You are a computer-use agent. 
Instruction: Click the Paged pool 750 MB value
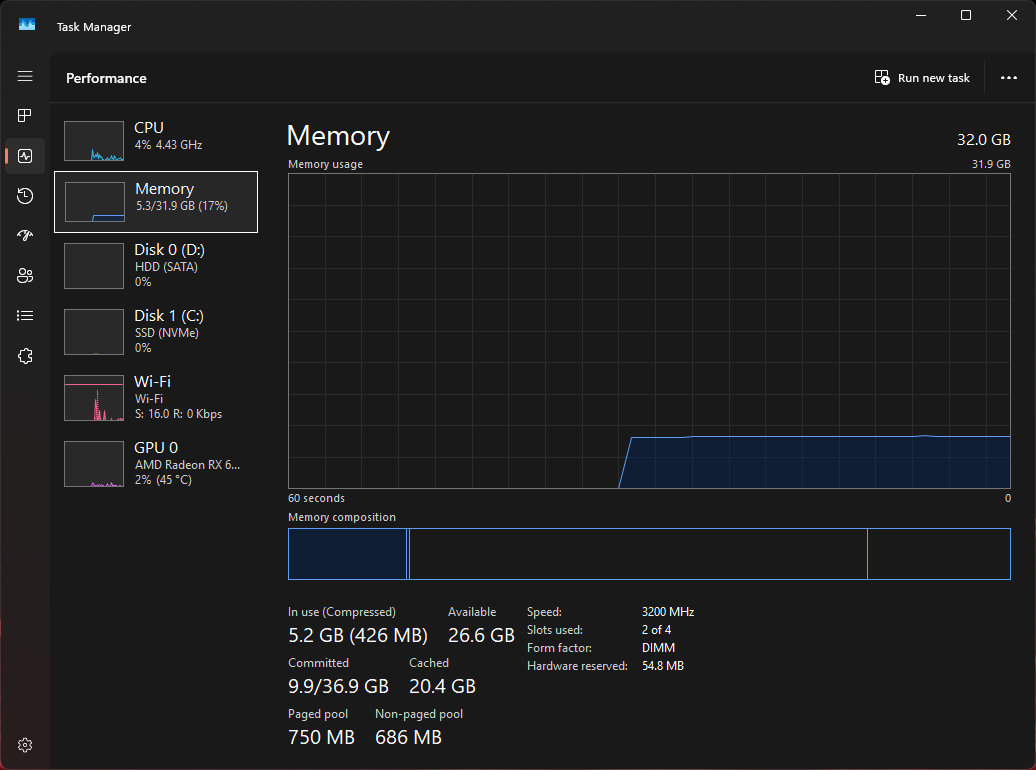tap(321, 738)
